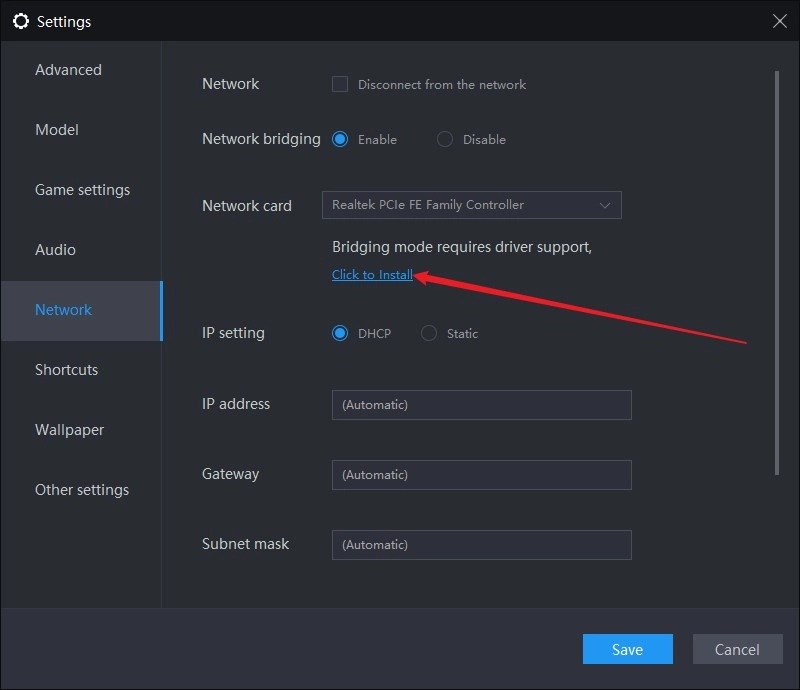Screen dimensions: 800x690
Task: Open the Network card dropdown
Action: (x=471, y=204)
